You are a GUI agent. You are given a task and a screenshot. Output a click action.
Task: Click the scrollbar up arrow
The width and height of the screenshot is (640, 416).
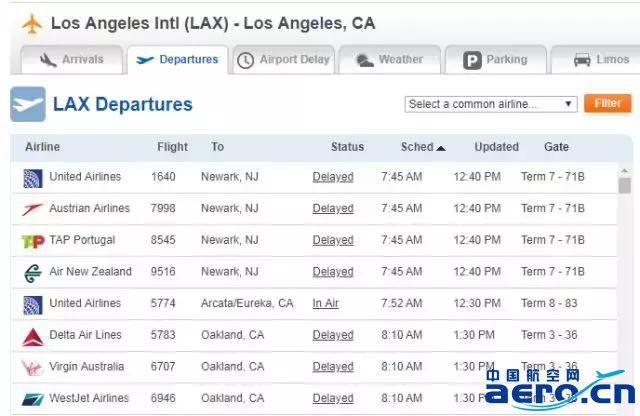click(x=624, y=171)
